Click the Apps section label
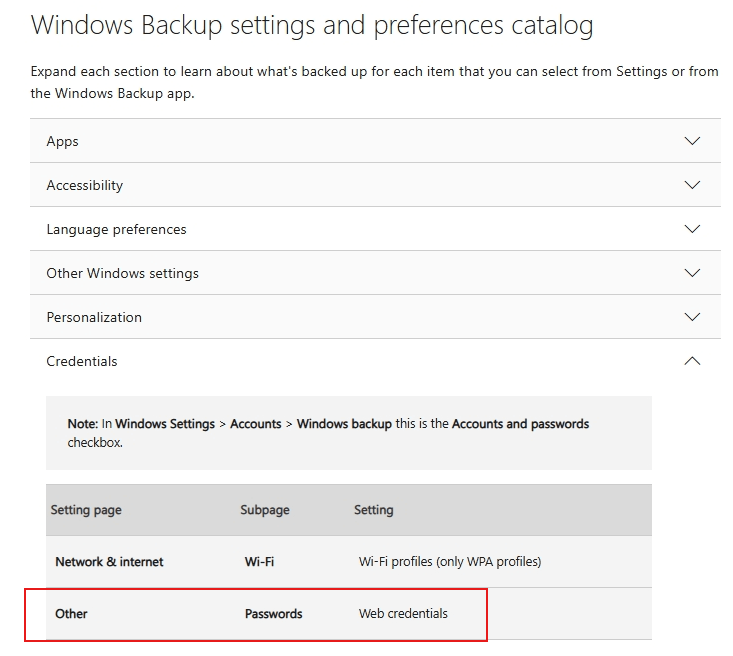This screenshot has width=733, height=656. point(62,141)
